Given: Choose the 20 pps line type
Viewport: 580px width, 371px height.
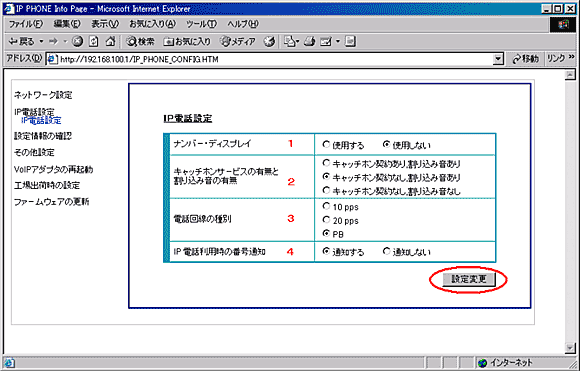Looking at the screenshot, I should [x=326, y=220].
